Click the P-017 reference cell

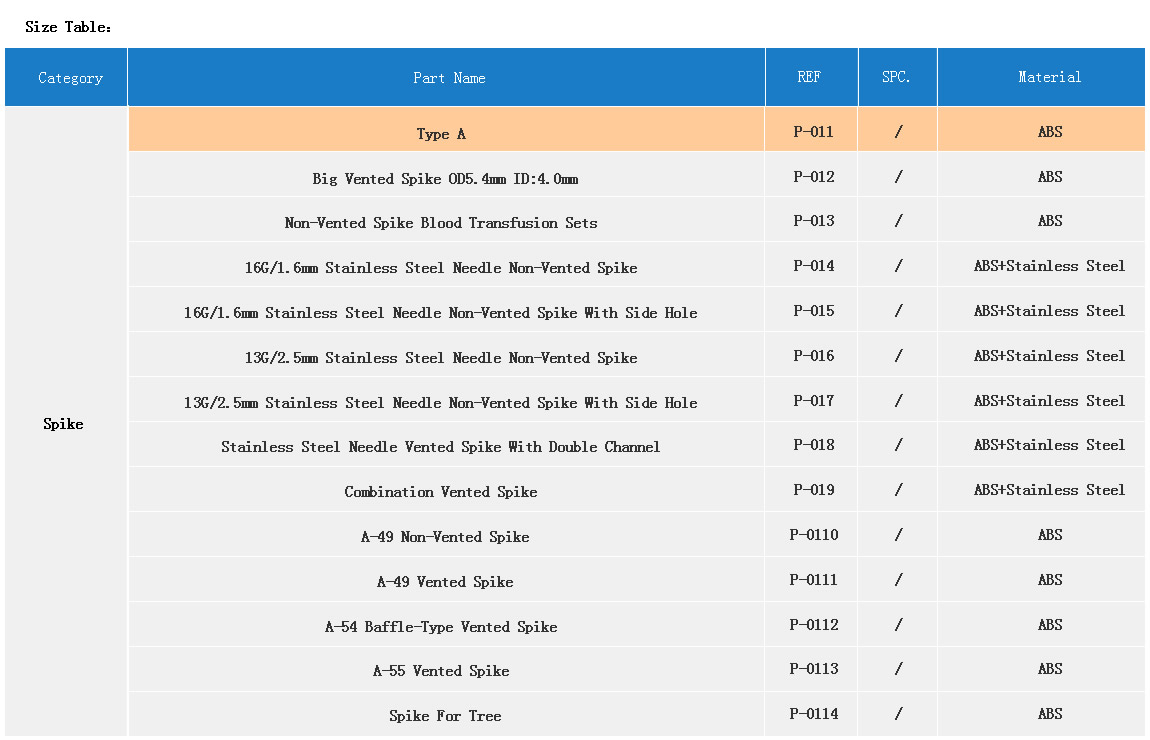click(813, 401)
